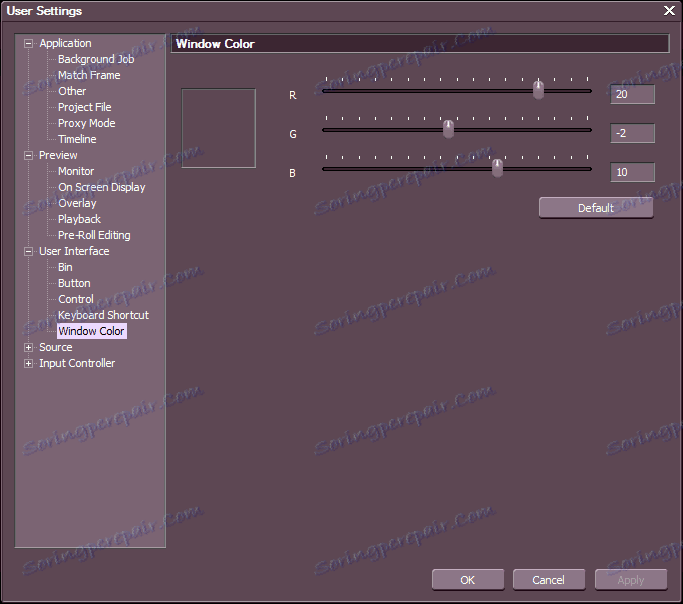The width and height of the screenshot is (683, 604).
Task: Open Timeline settings page
Action: [77, 139]
